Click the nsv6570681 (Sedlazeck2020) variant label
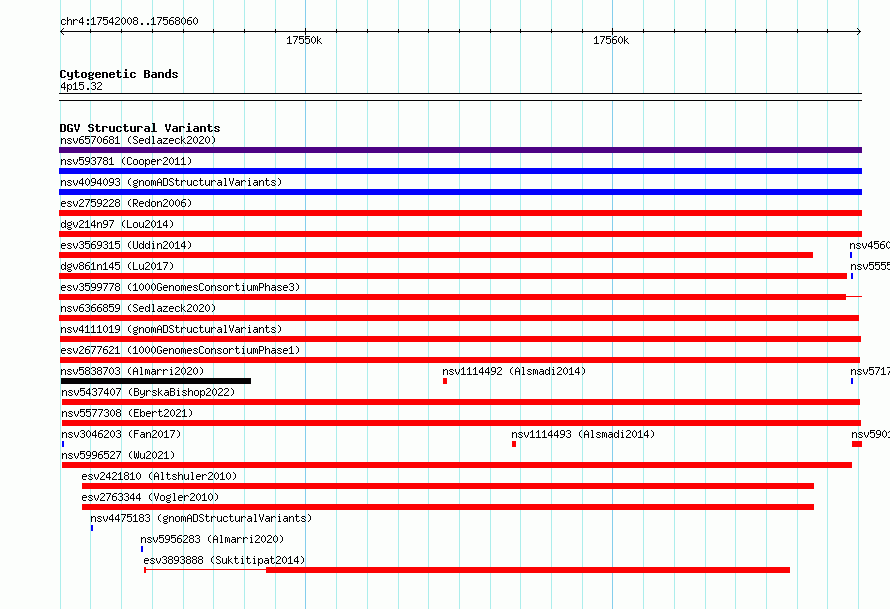The height and width of the screenshot is (609, 890). point(138,140)
